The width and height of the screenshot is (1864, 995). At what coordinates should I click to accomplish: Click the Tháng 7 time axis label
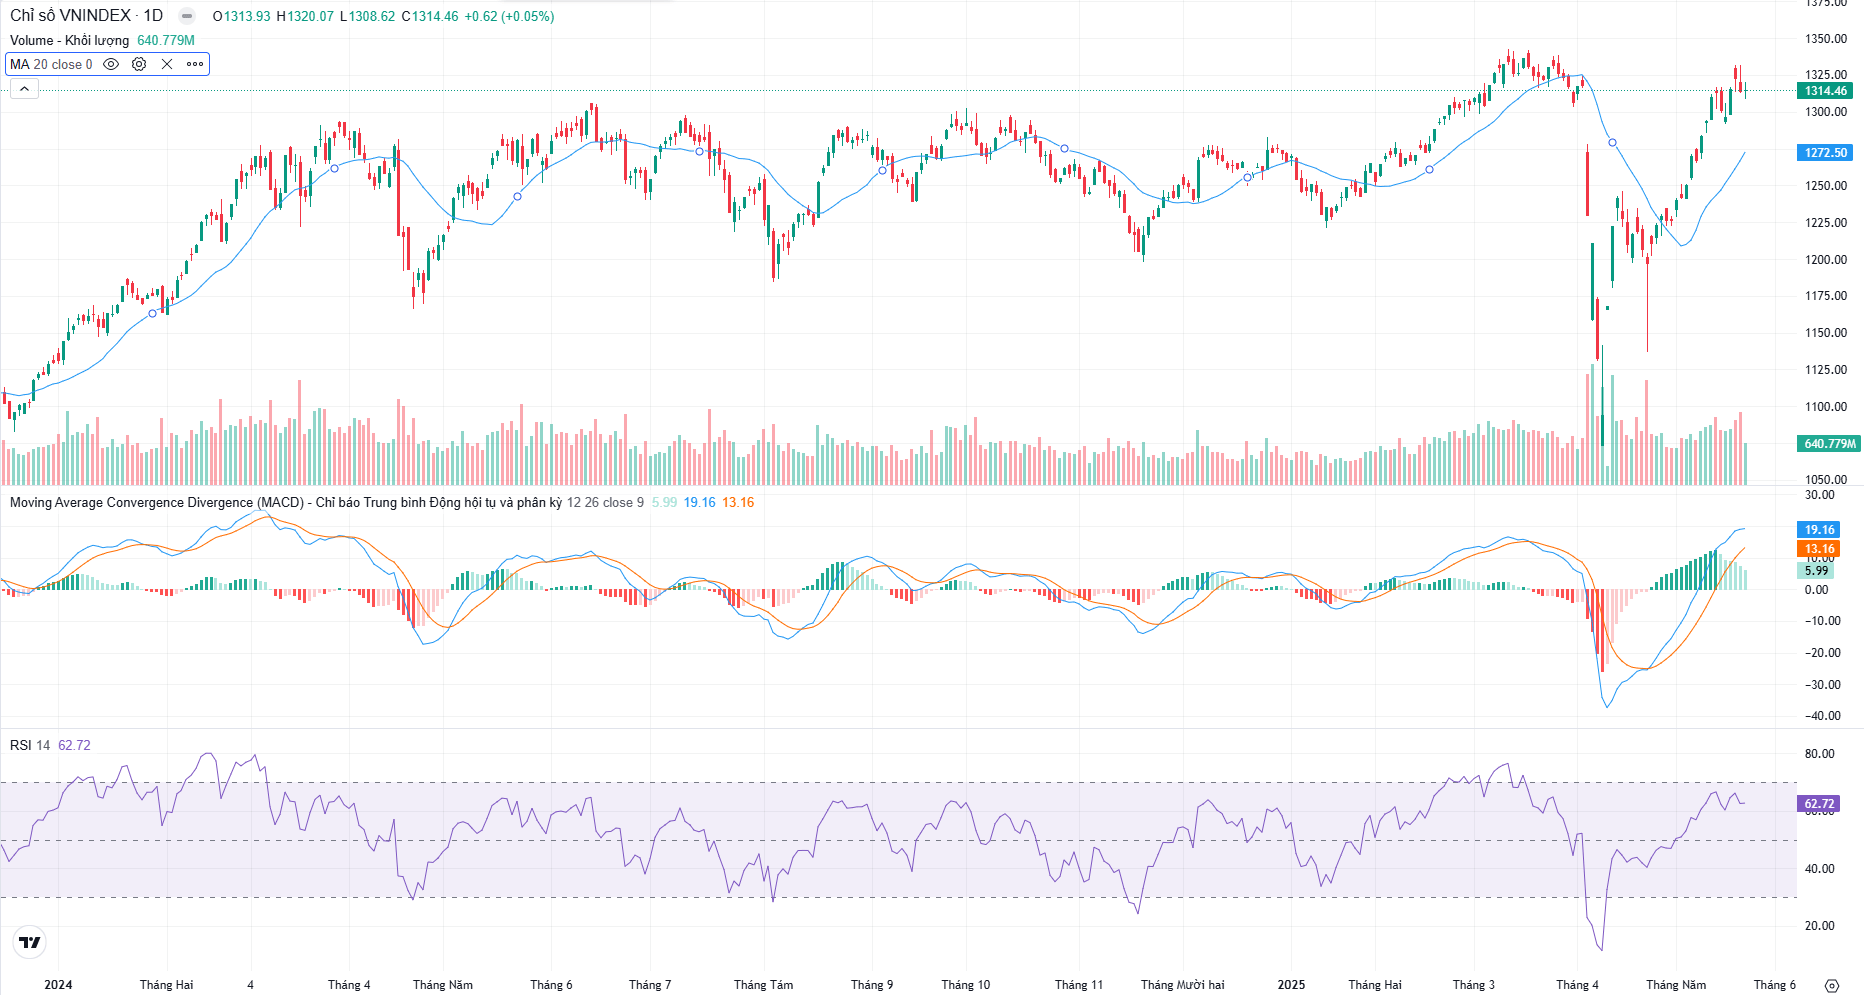pos(650,985)
